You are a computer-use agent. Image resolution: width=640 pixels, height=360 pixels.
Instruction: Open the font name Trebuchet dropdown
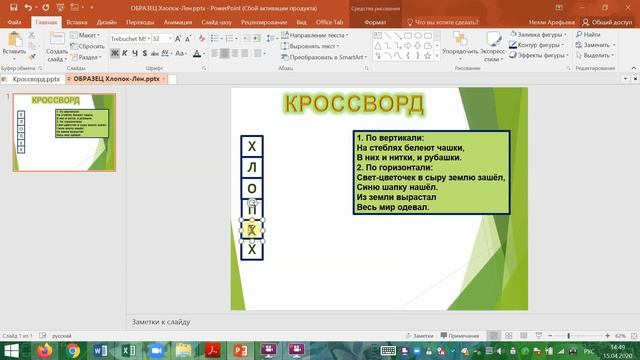(149, 39)
